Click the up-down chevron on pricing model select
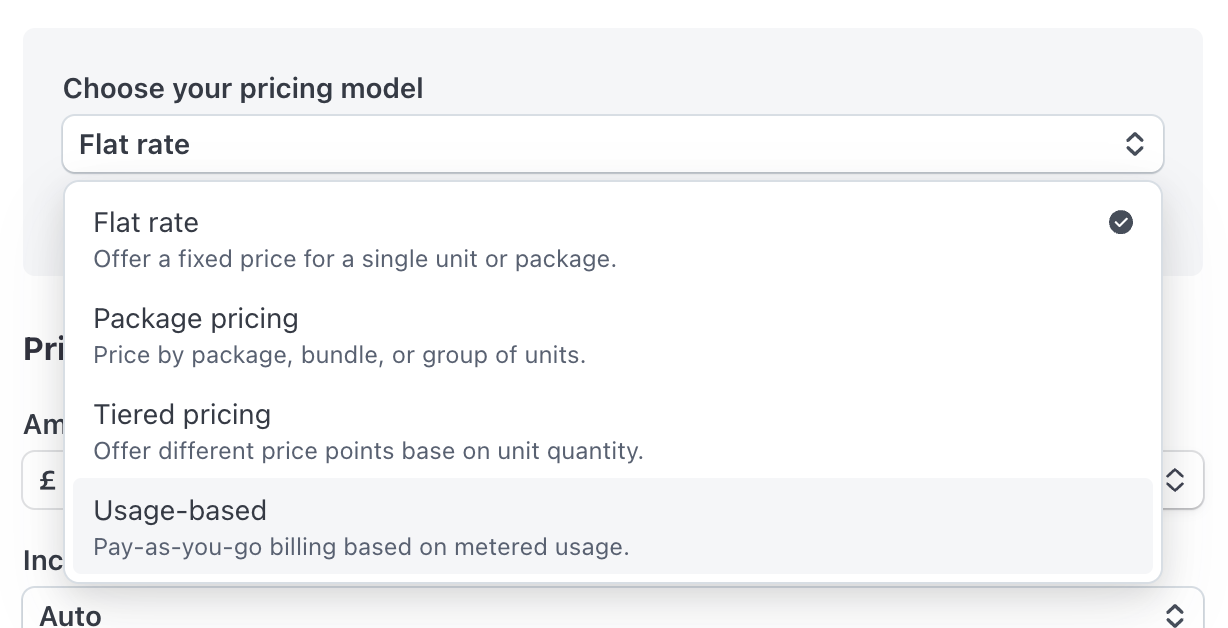1228x628 pixels. click(x=1135, y=144)
